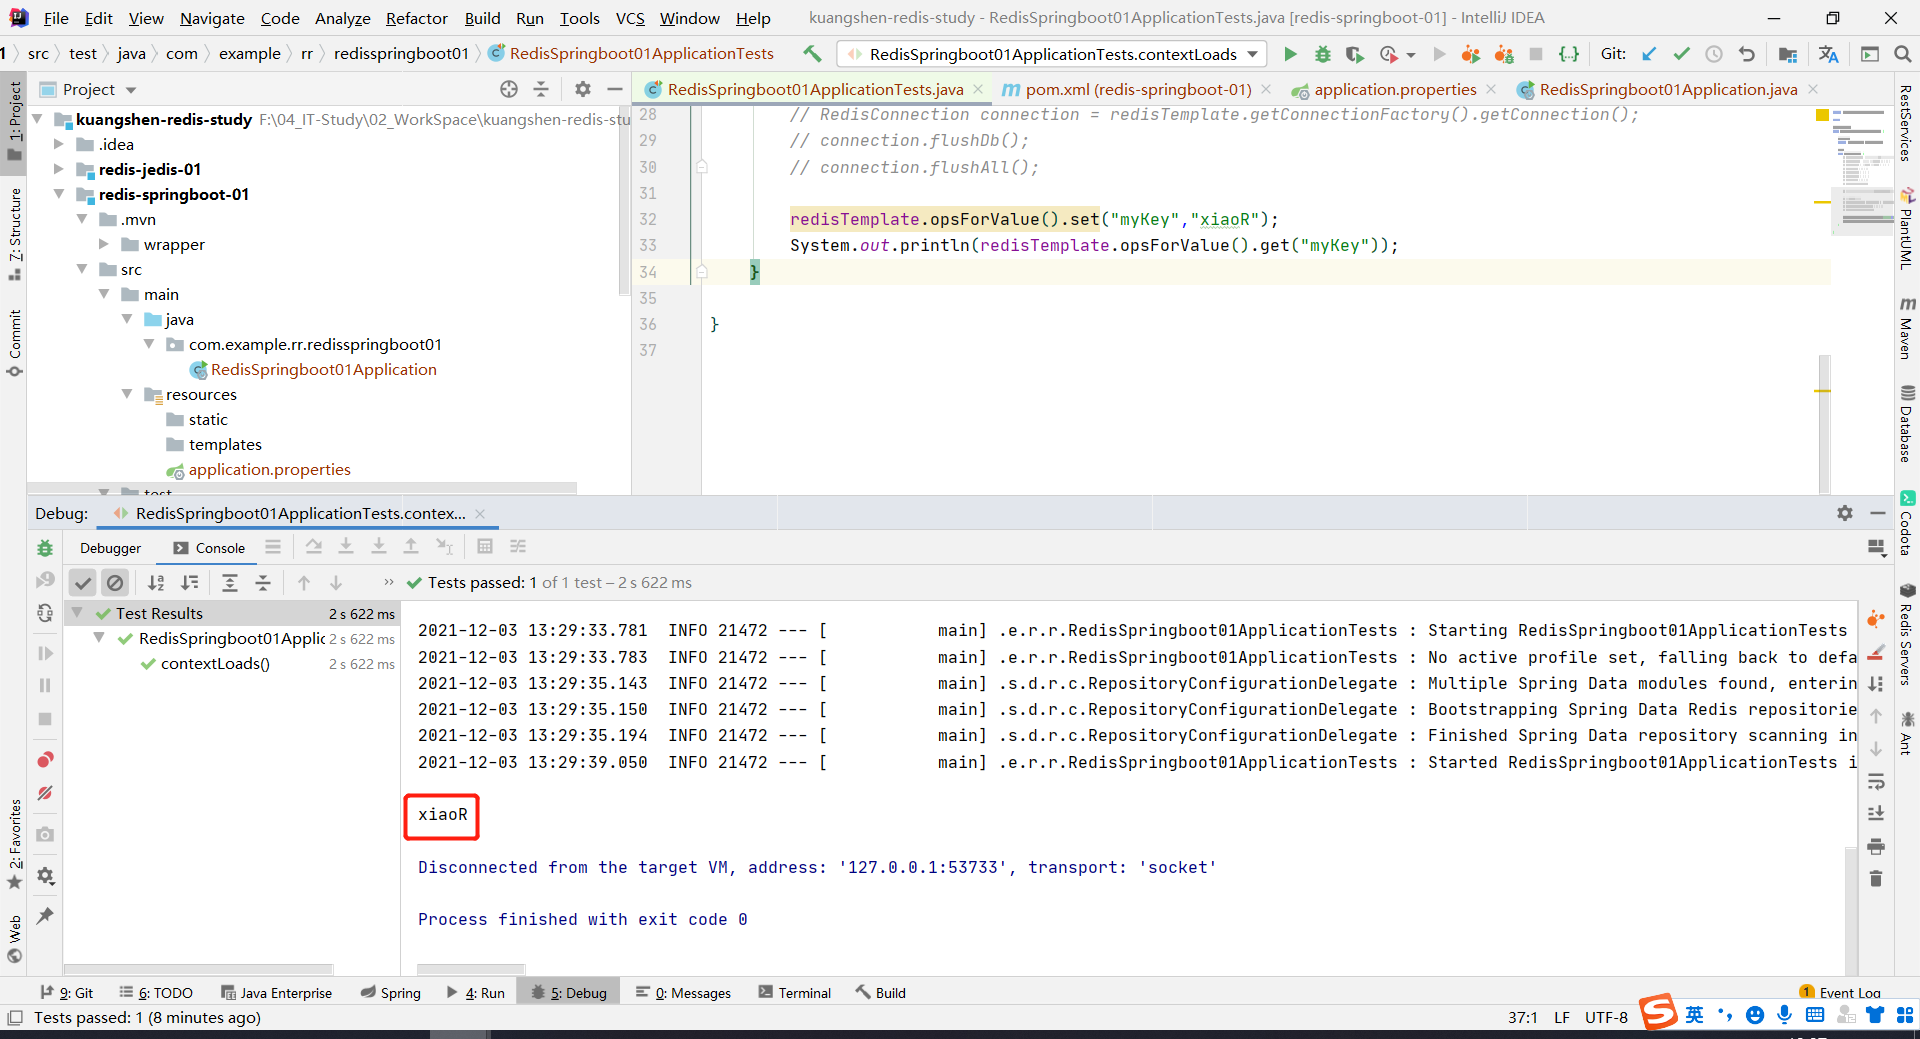Click the JRebel debug icon in the toolbar
Screen dimensions: 1920x1039
tap(1503, 54)
